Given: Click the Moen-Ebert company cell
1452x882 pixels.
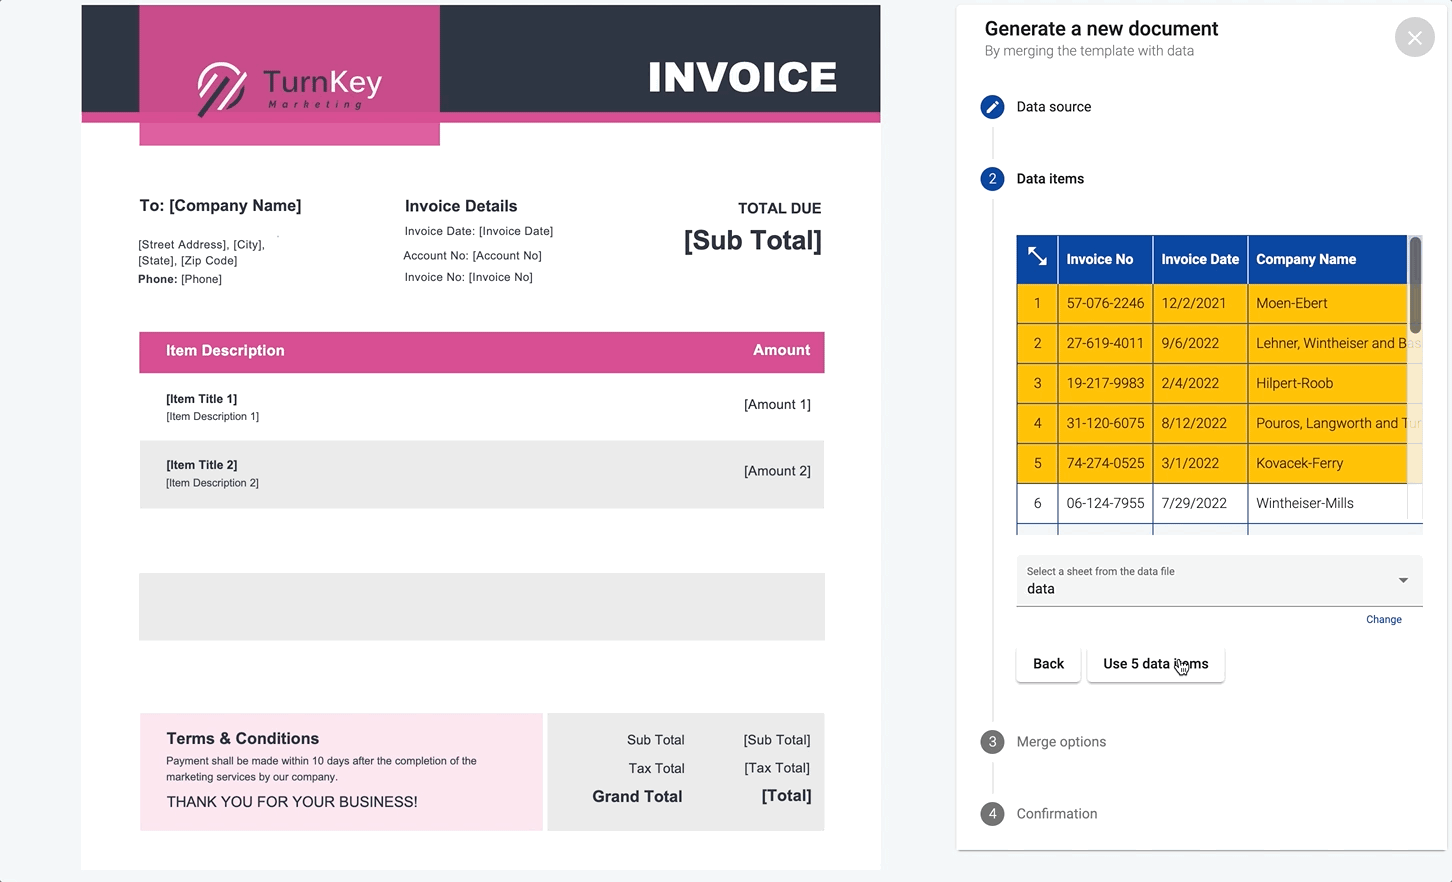Looking at the screenshot, I should pos(1327,303).
